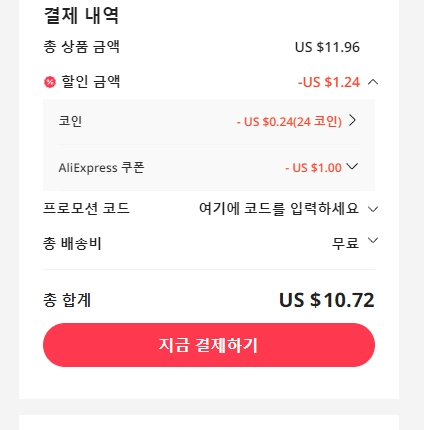The height and width of the screenshot is (430, 424).
Task: Select the -US $0.24(24 코인) coin discount
Action: (x=289, y=121)
